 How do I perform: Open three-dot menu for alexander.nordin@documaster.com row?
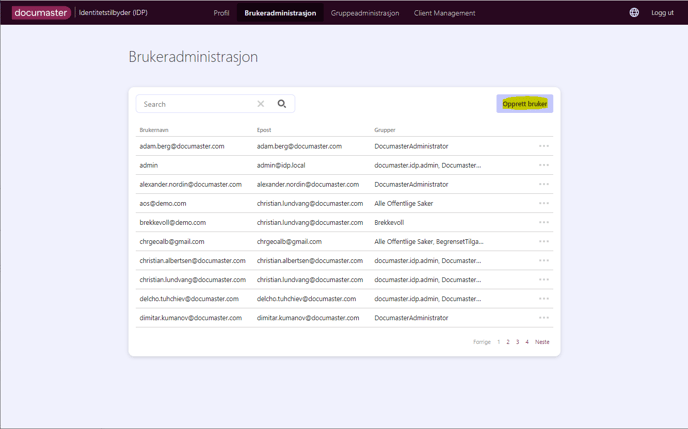[544, 184]
